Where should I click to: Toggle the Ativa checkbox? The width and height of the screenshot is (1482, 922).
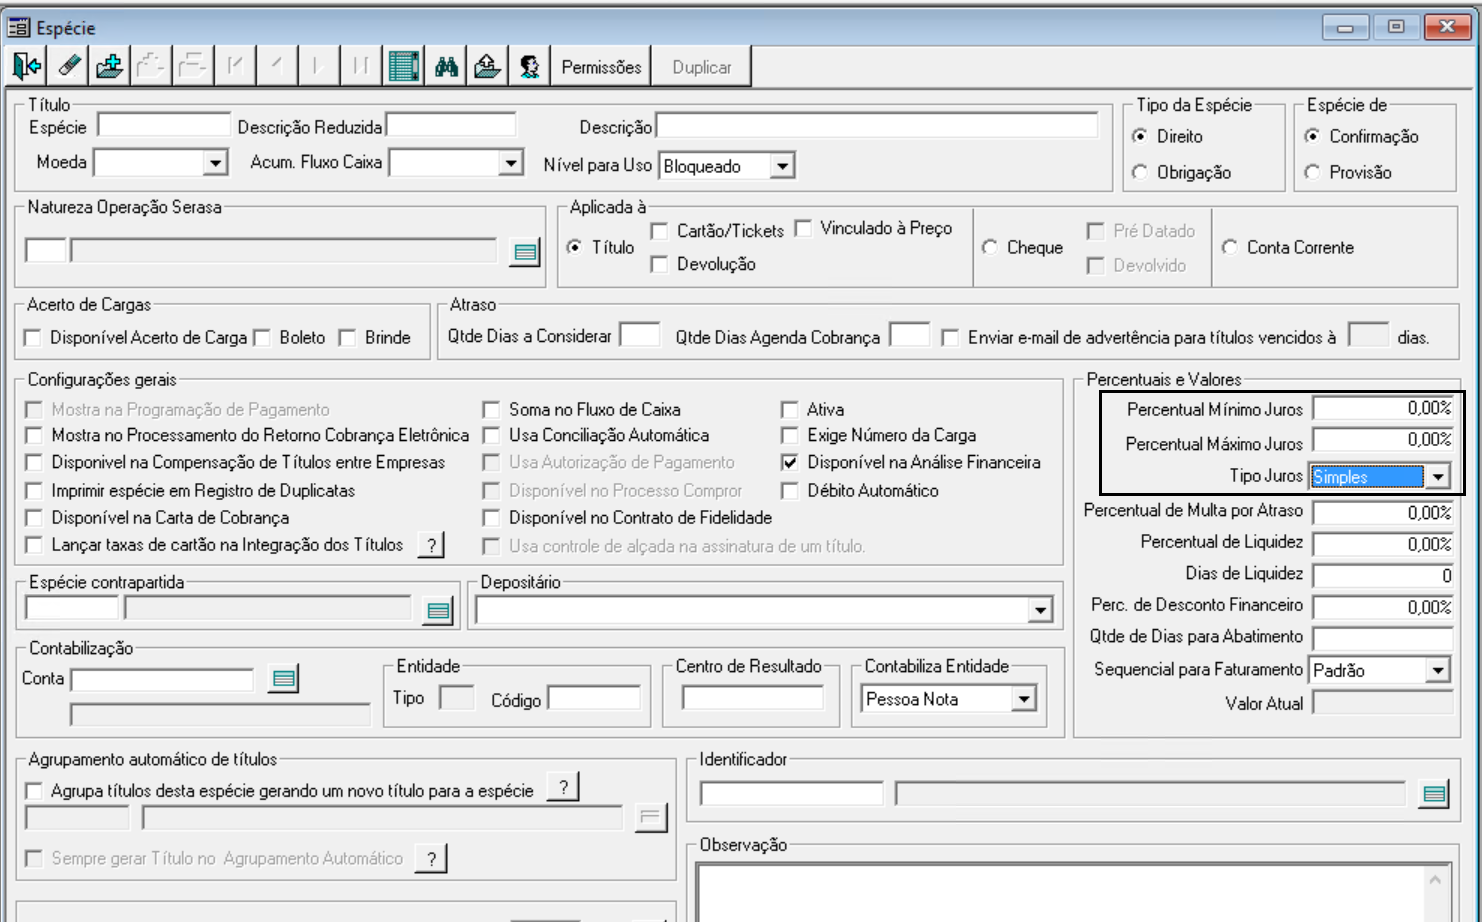(x=790, y=410)
